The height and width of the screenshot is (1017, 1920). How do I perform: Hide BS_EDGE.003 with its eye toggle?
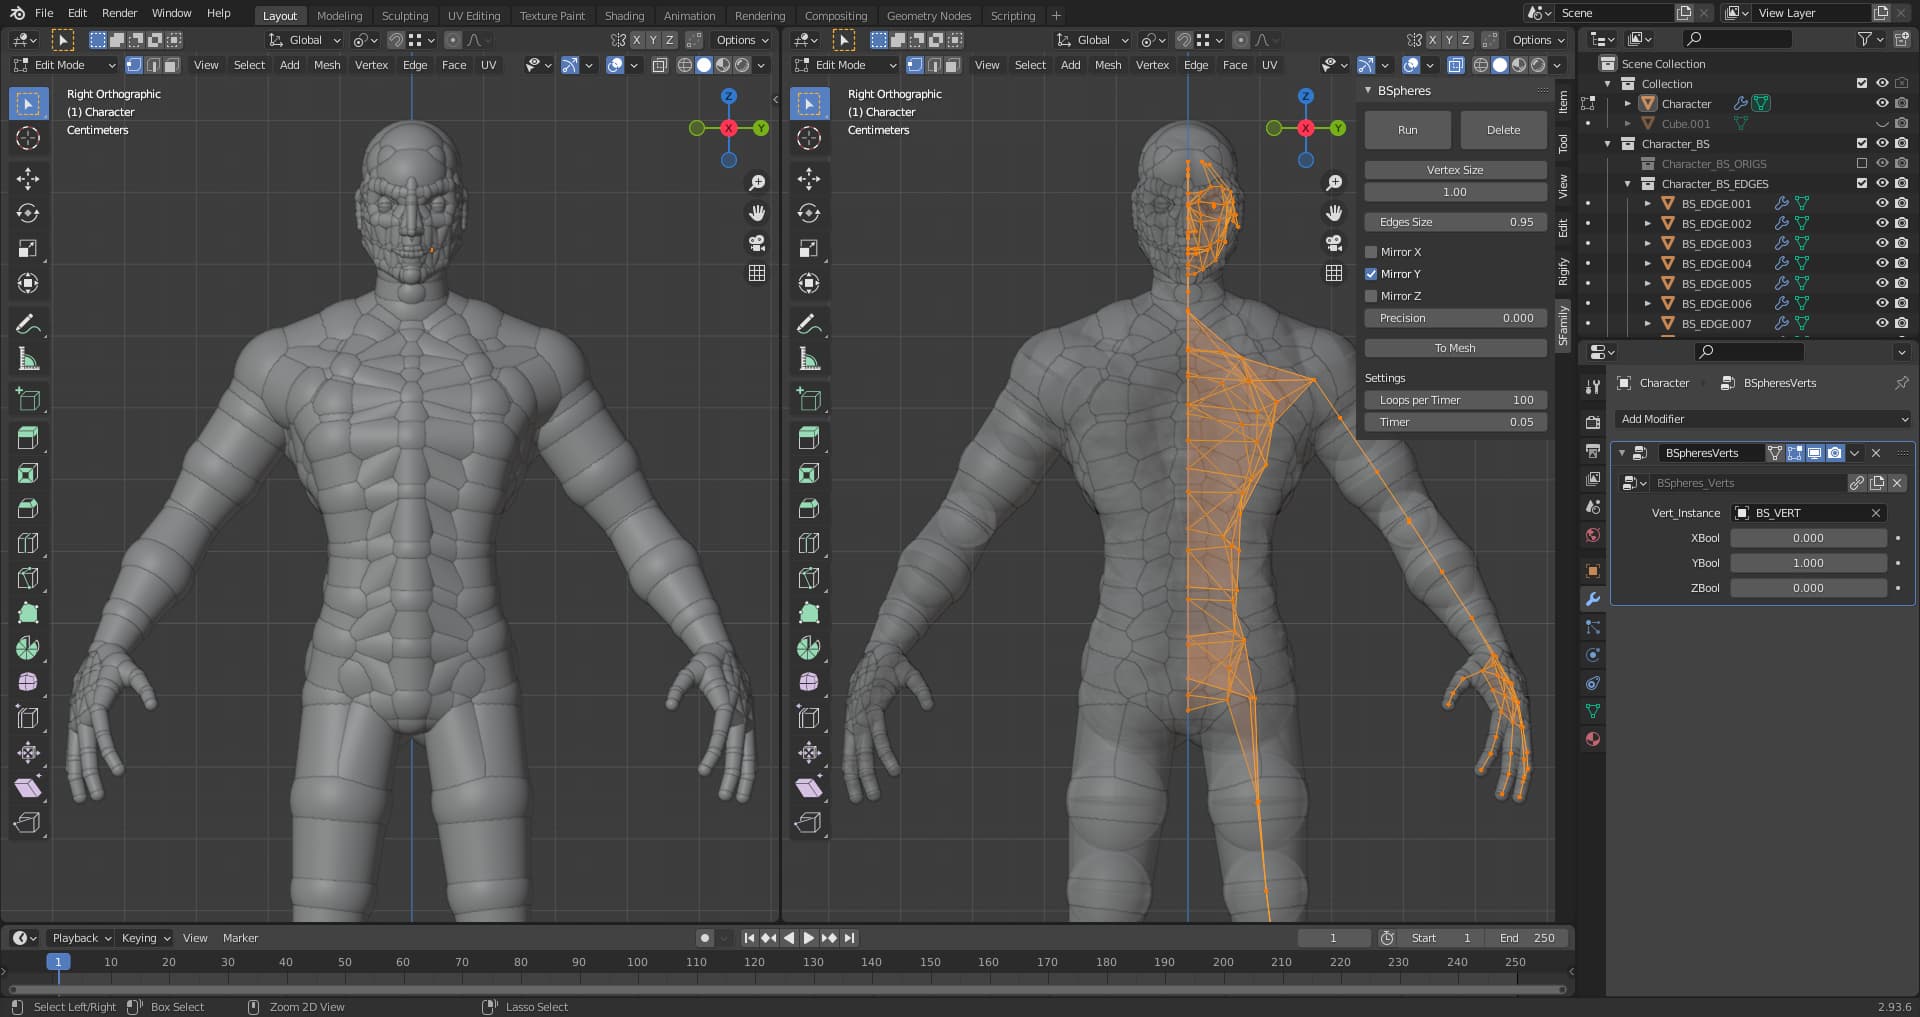click(x=1881, y=243)
